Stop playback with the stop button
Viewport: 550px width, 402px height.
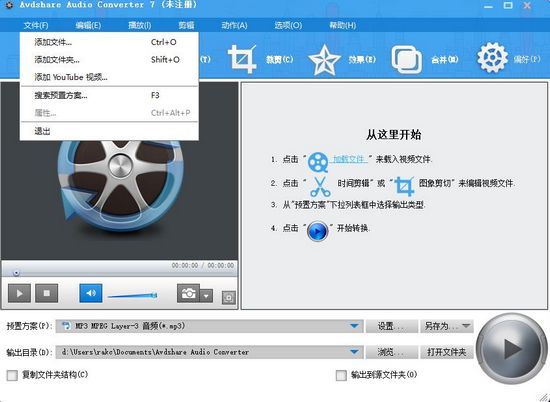tap(47, 293)
